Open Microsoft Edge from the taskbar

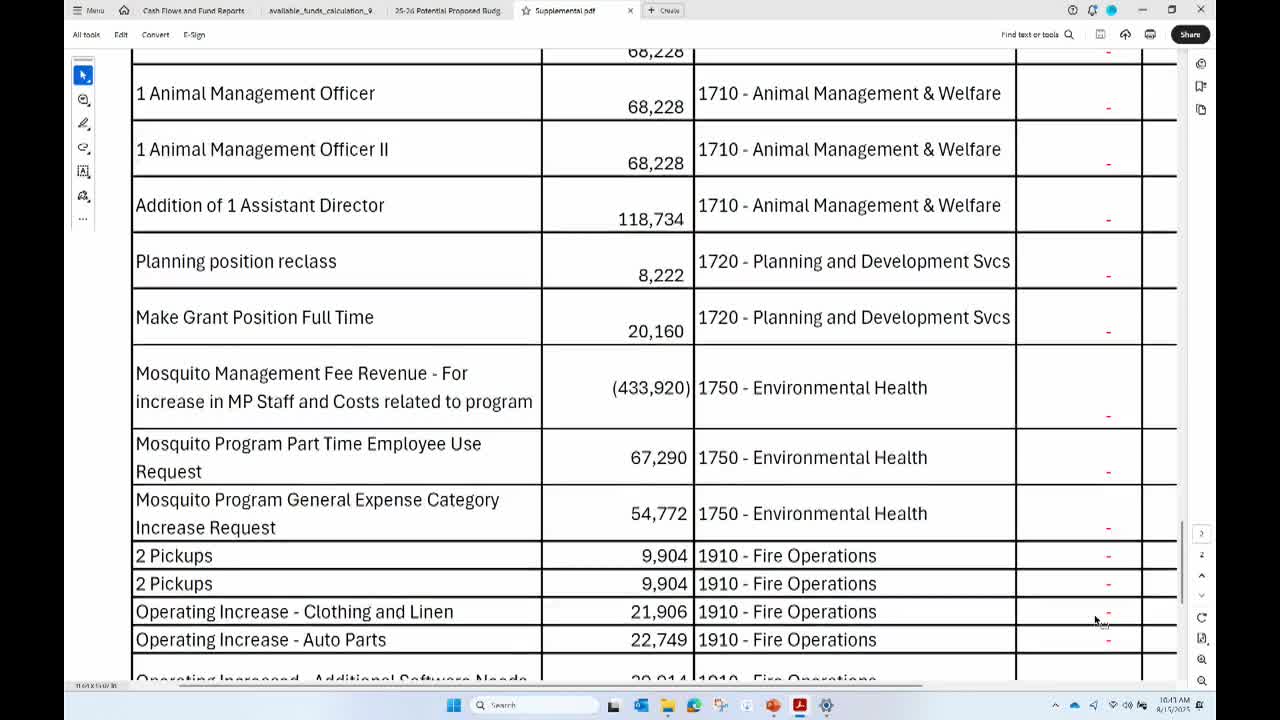694,705
